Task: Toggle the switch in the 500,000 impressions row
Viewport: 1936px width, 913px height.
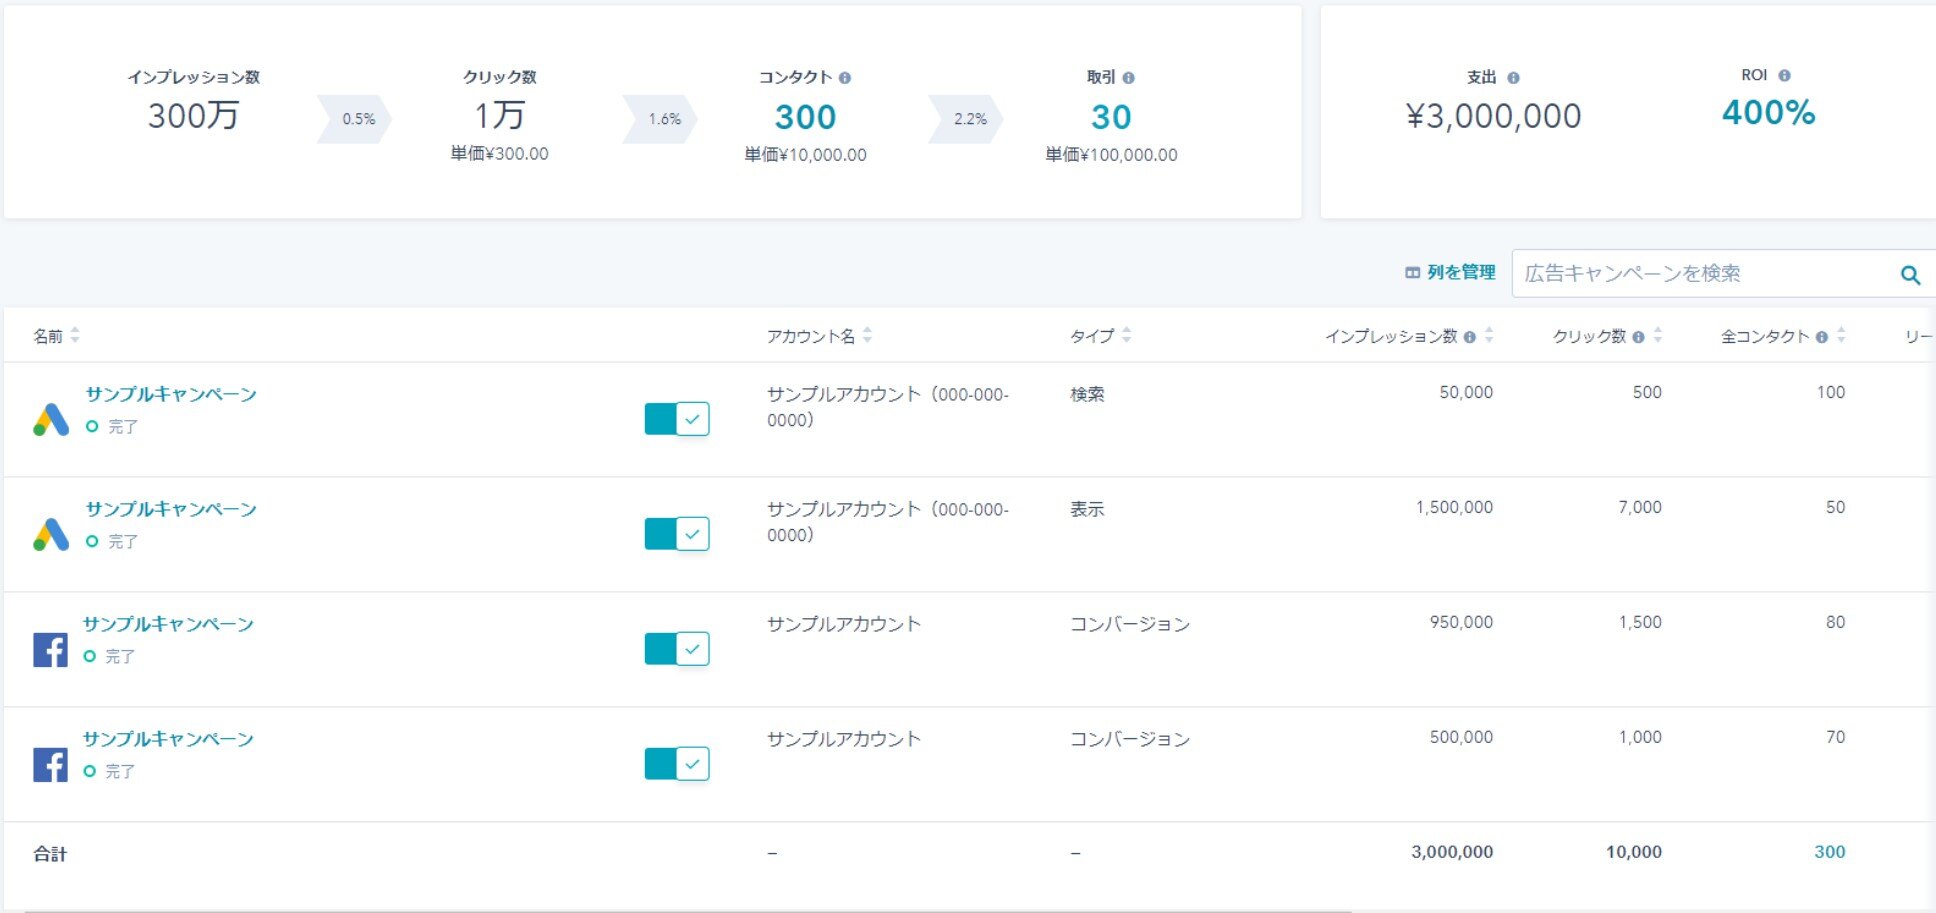Action: [677, 764]
